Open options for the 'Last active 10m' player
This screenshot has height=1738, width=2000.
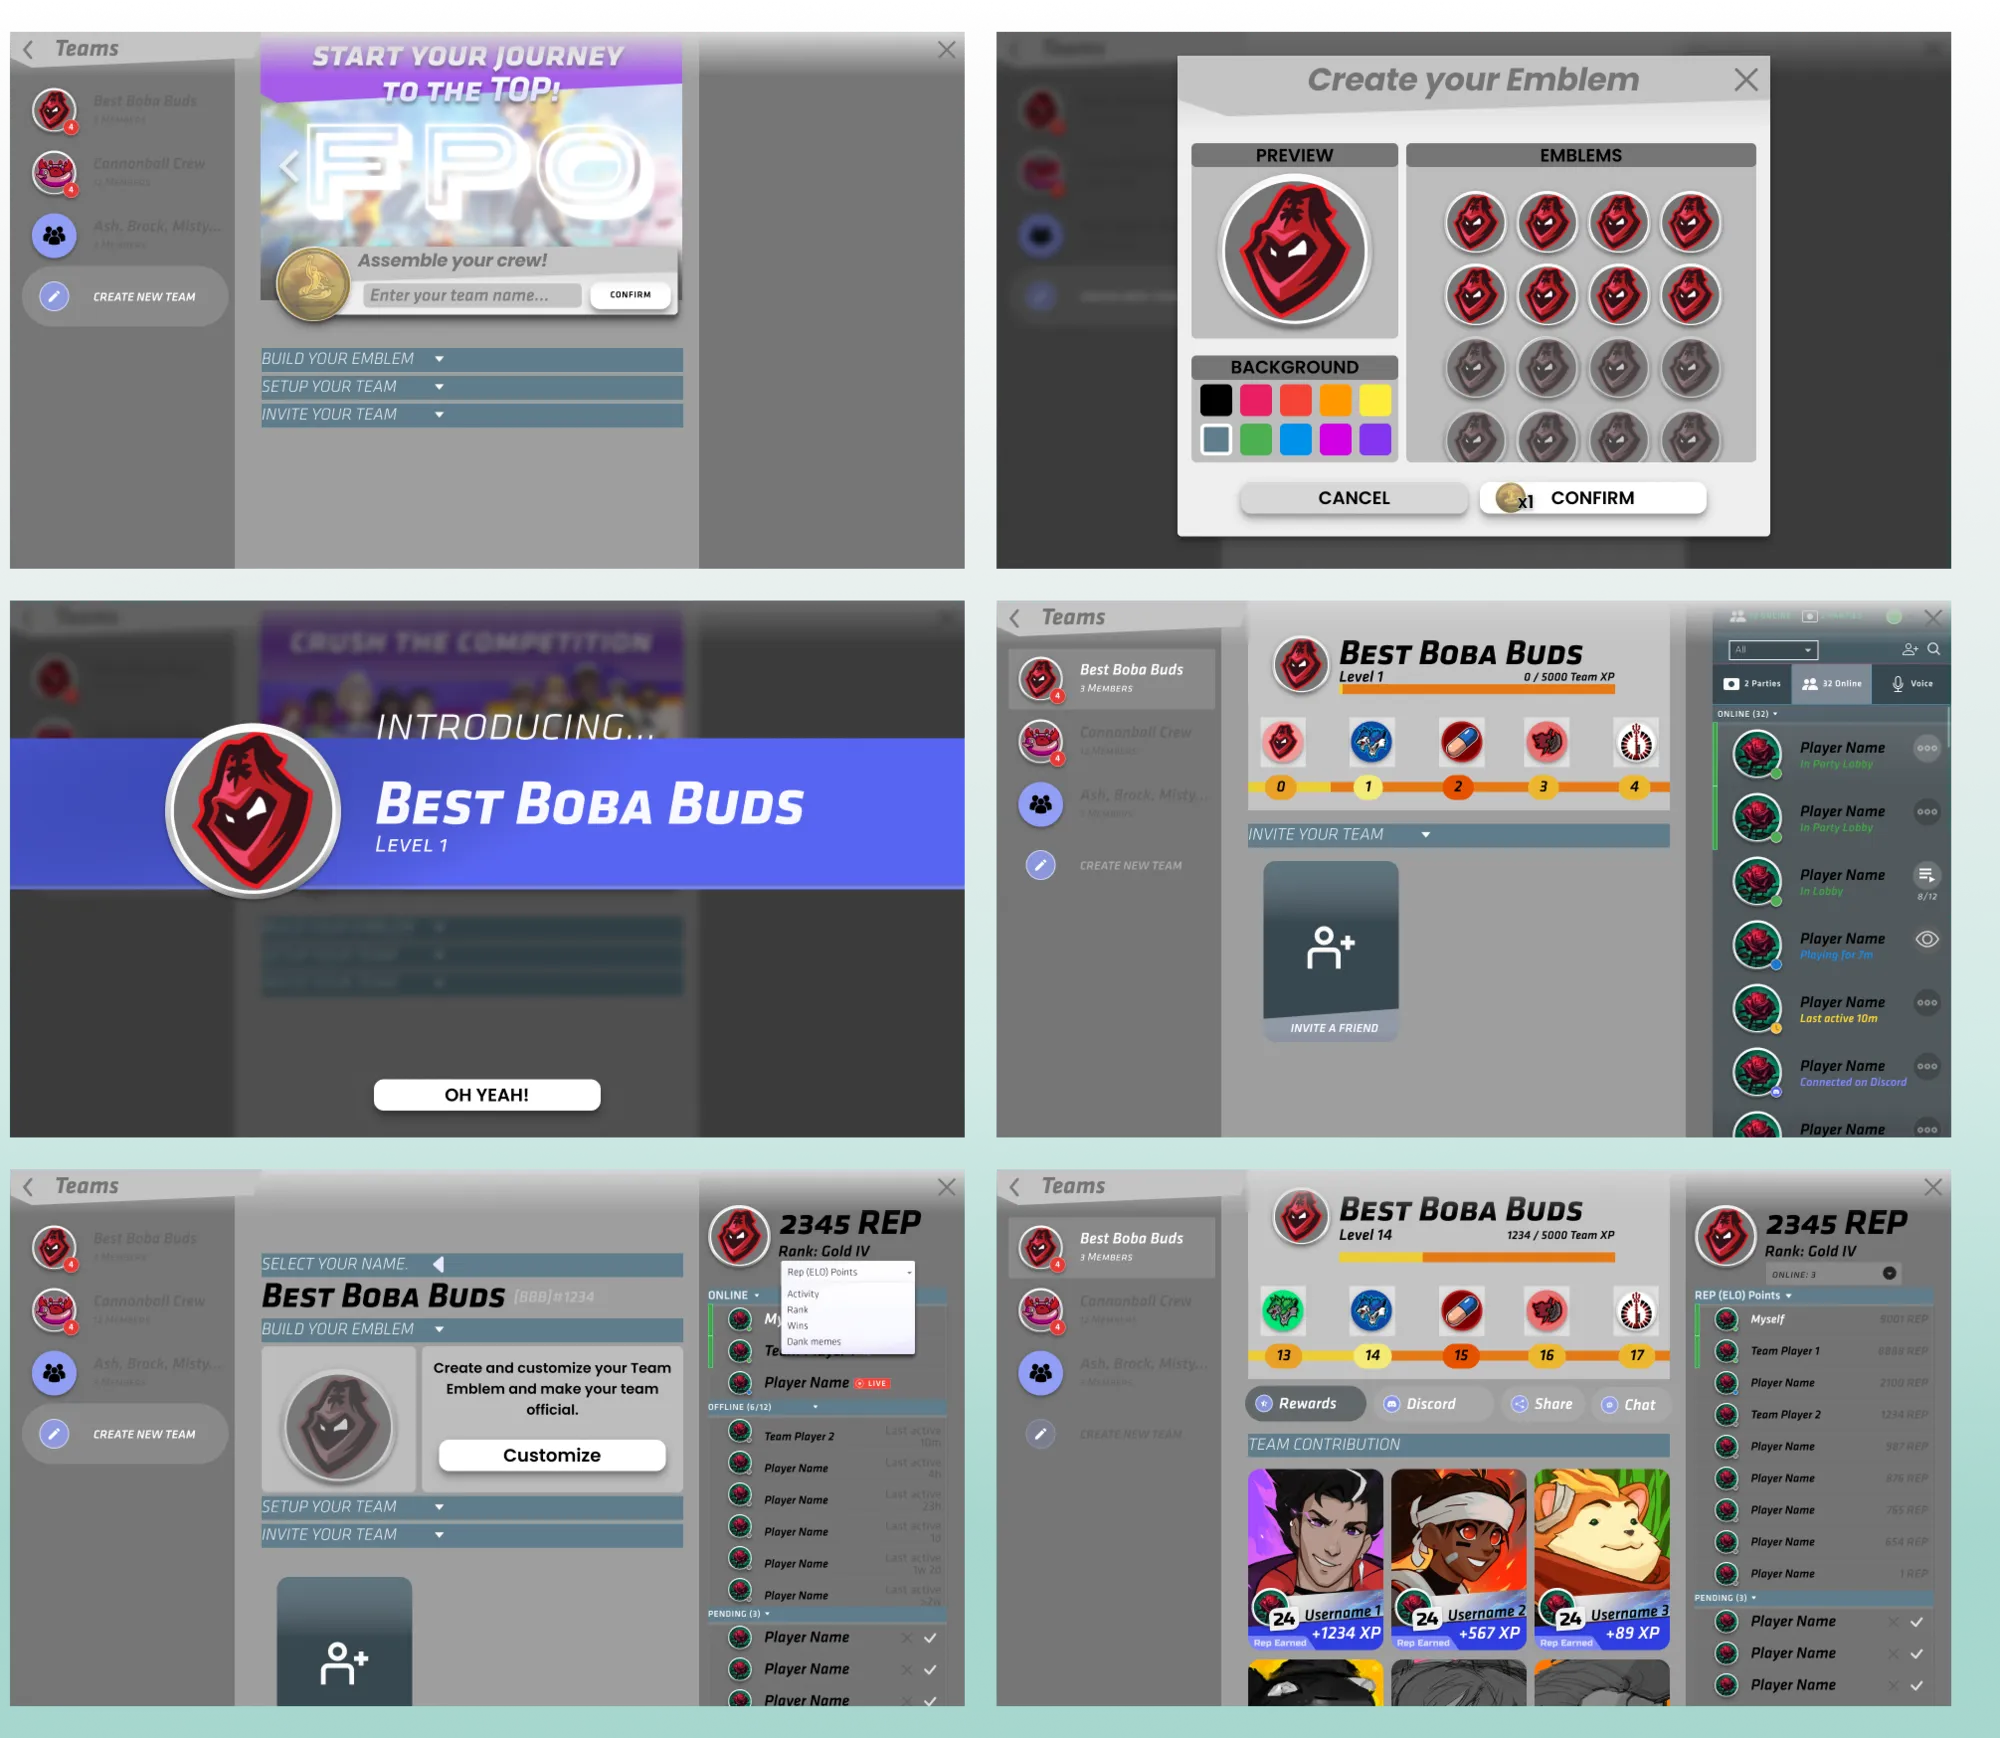1927,1002
